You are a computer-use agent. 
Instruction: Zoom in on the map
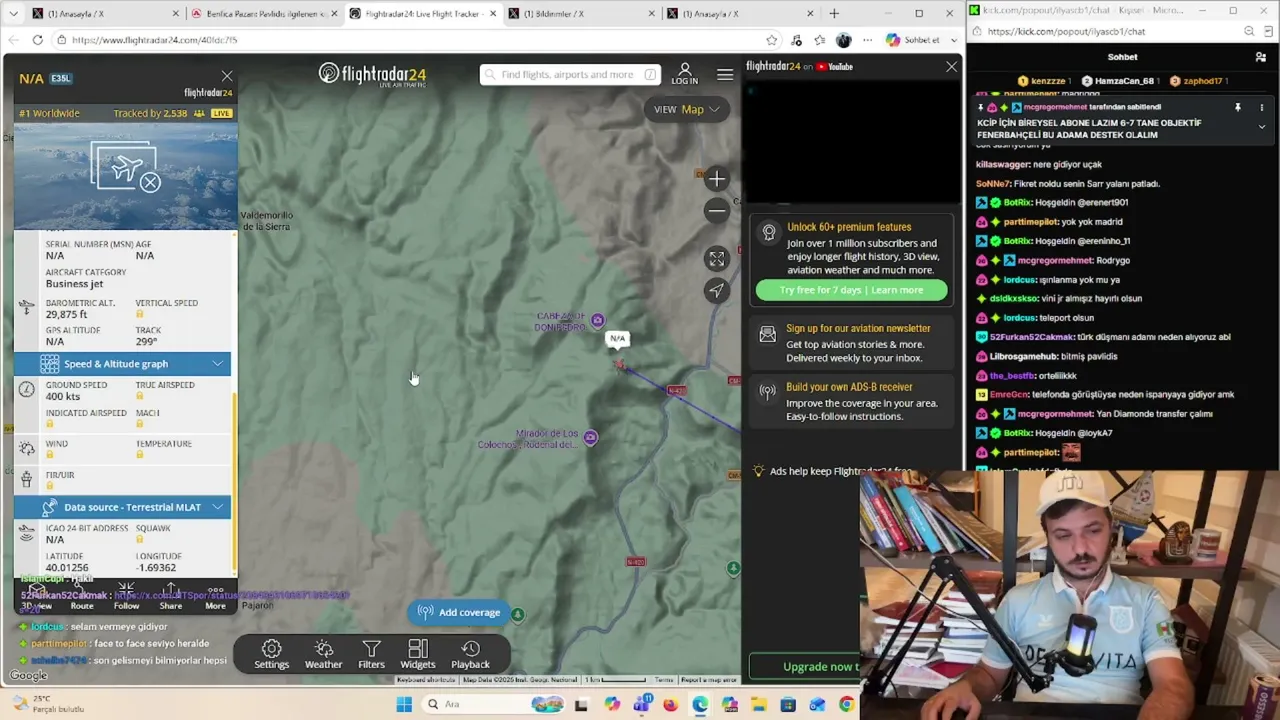[x=716, y=180]
